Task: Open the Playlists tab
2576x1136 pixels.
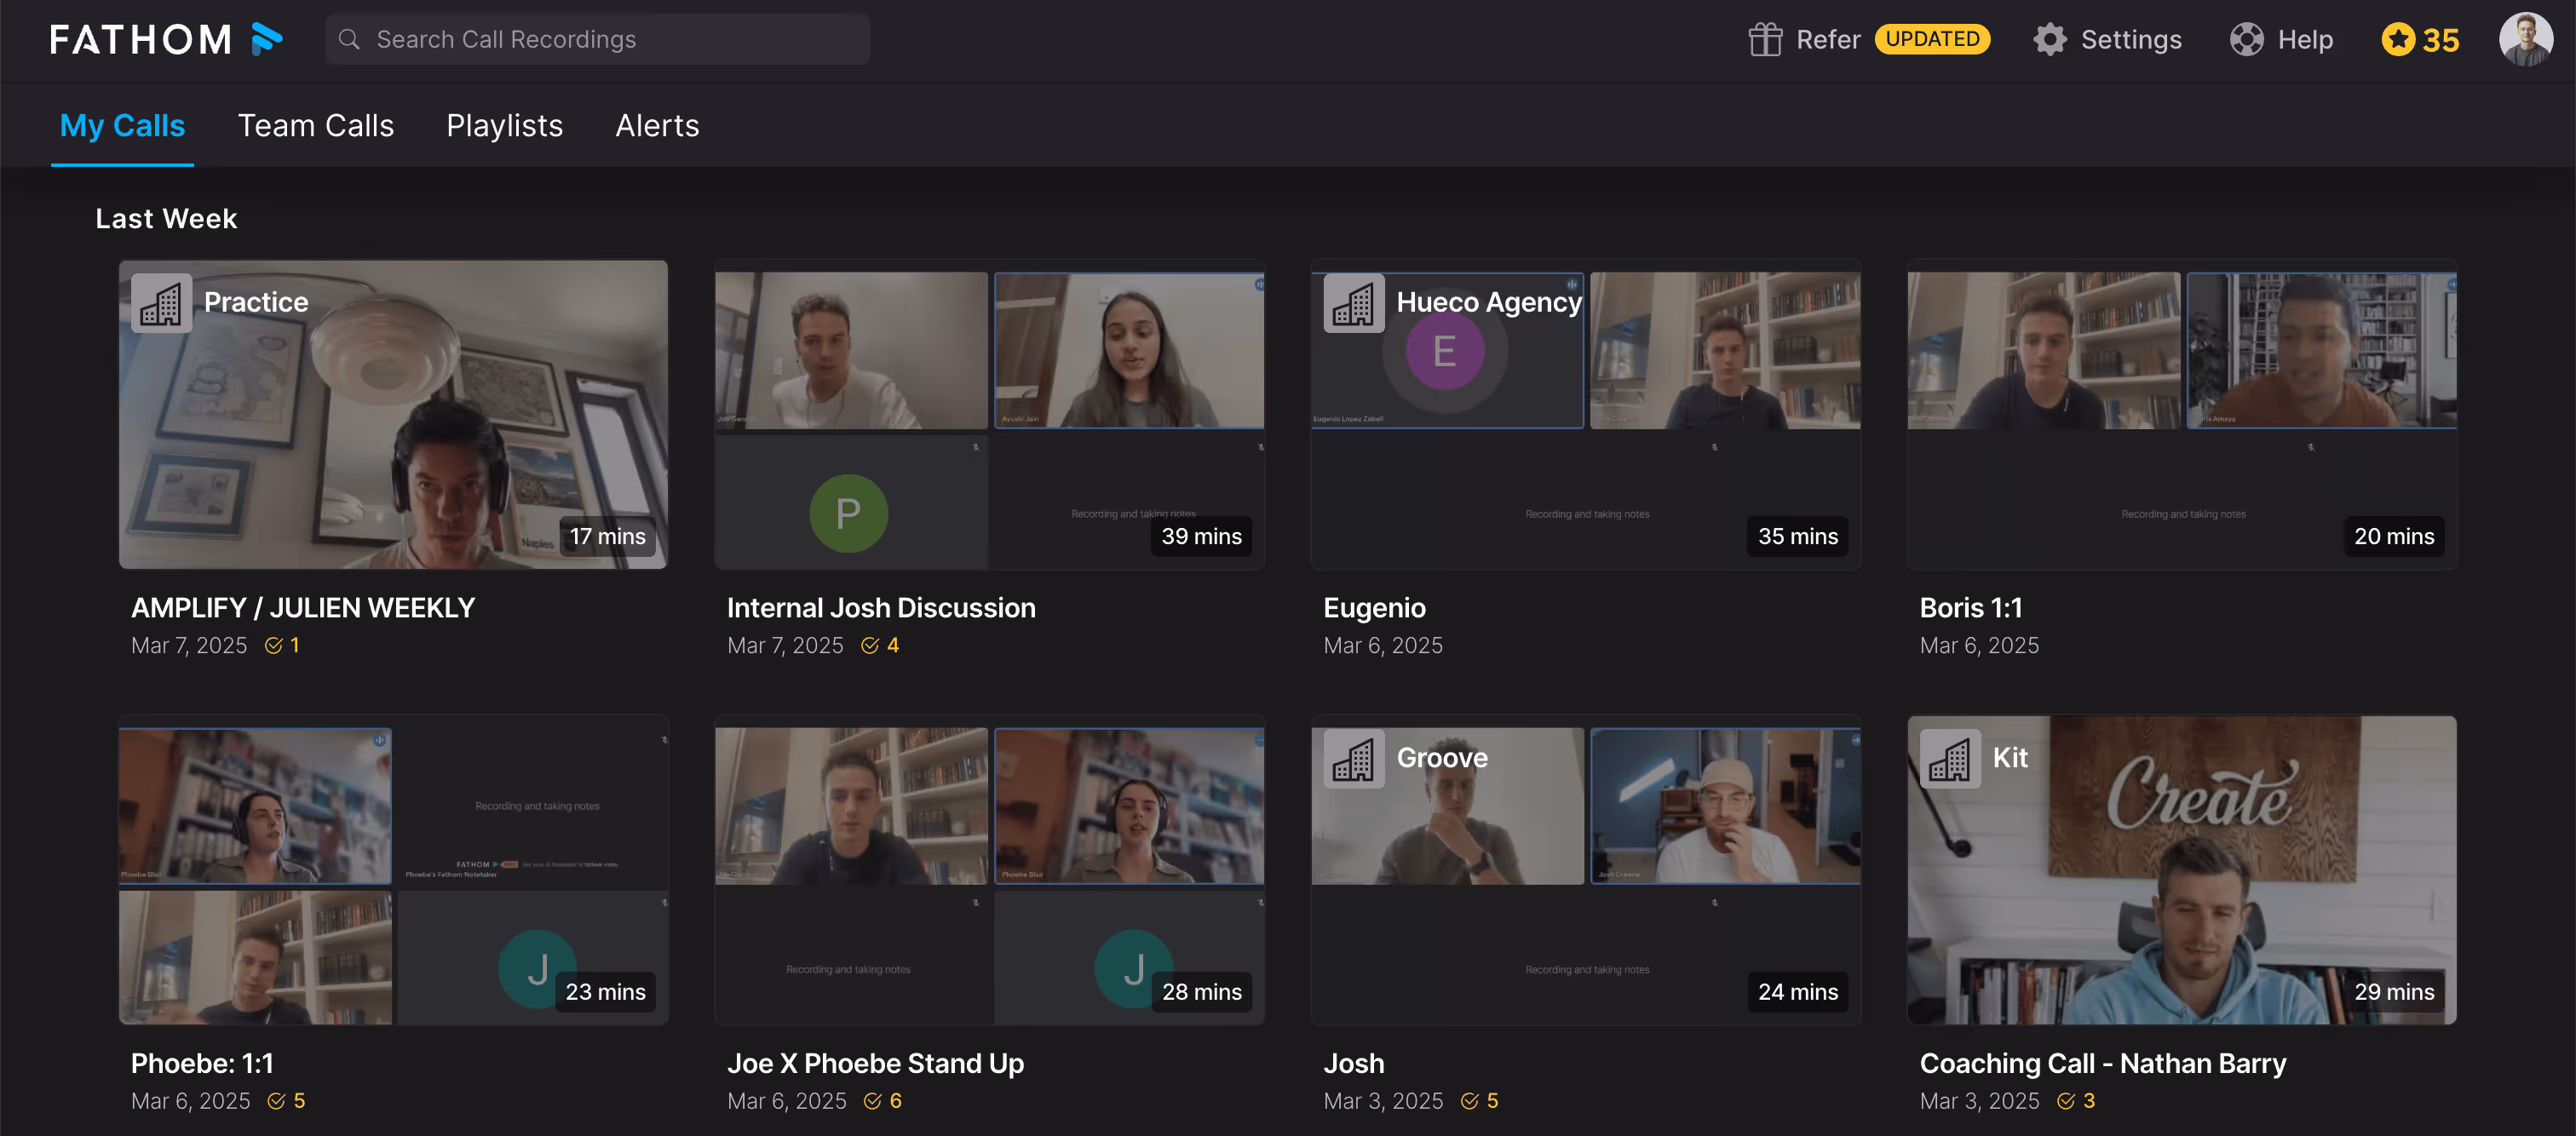Action: [x=504, y=126]
